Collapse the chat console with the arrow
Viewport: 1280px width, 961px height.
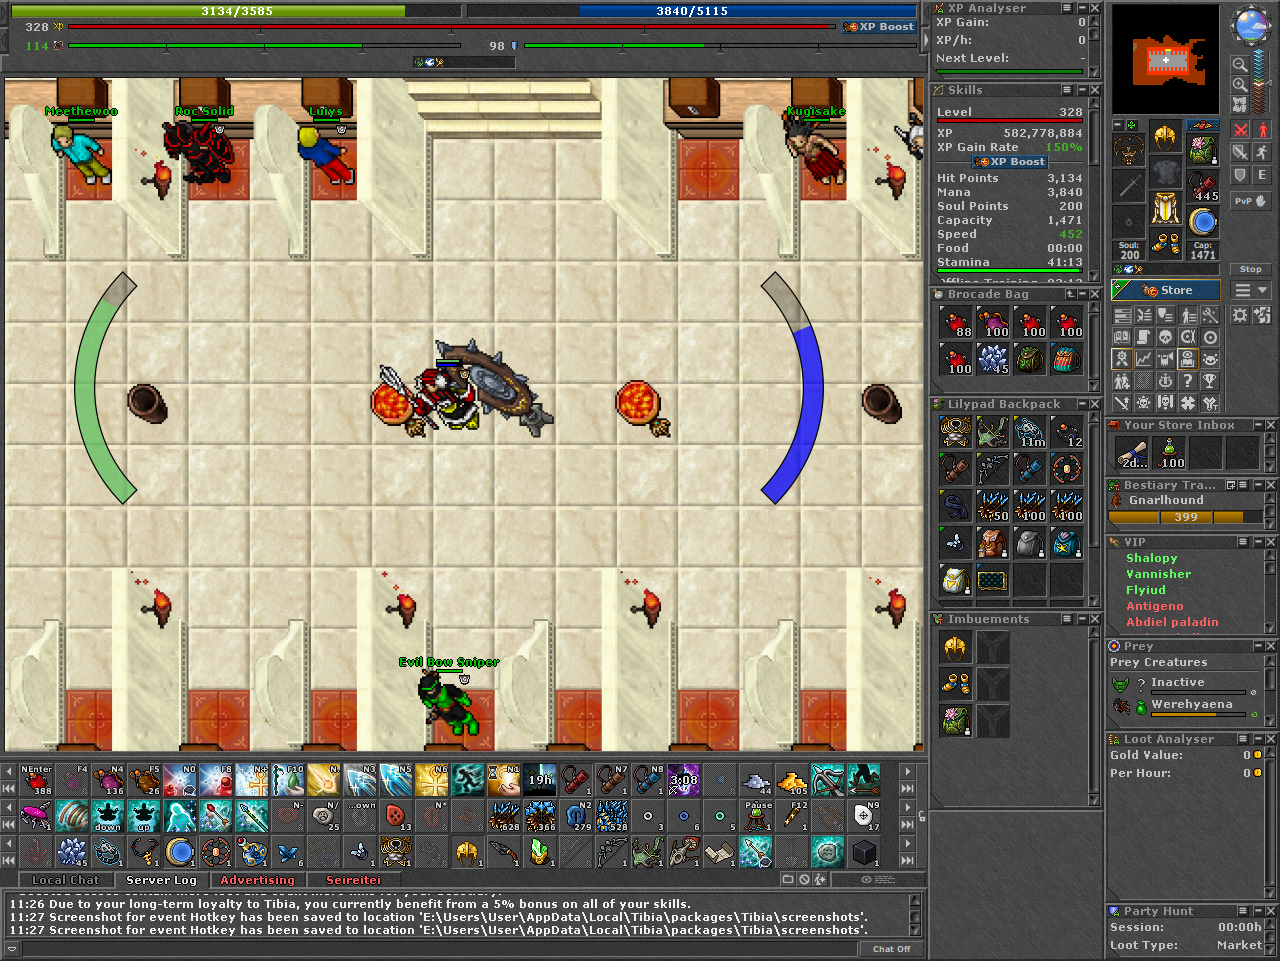click(12, 948)
